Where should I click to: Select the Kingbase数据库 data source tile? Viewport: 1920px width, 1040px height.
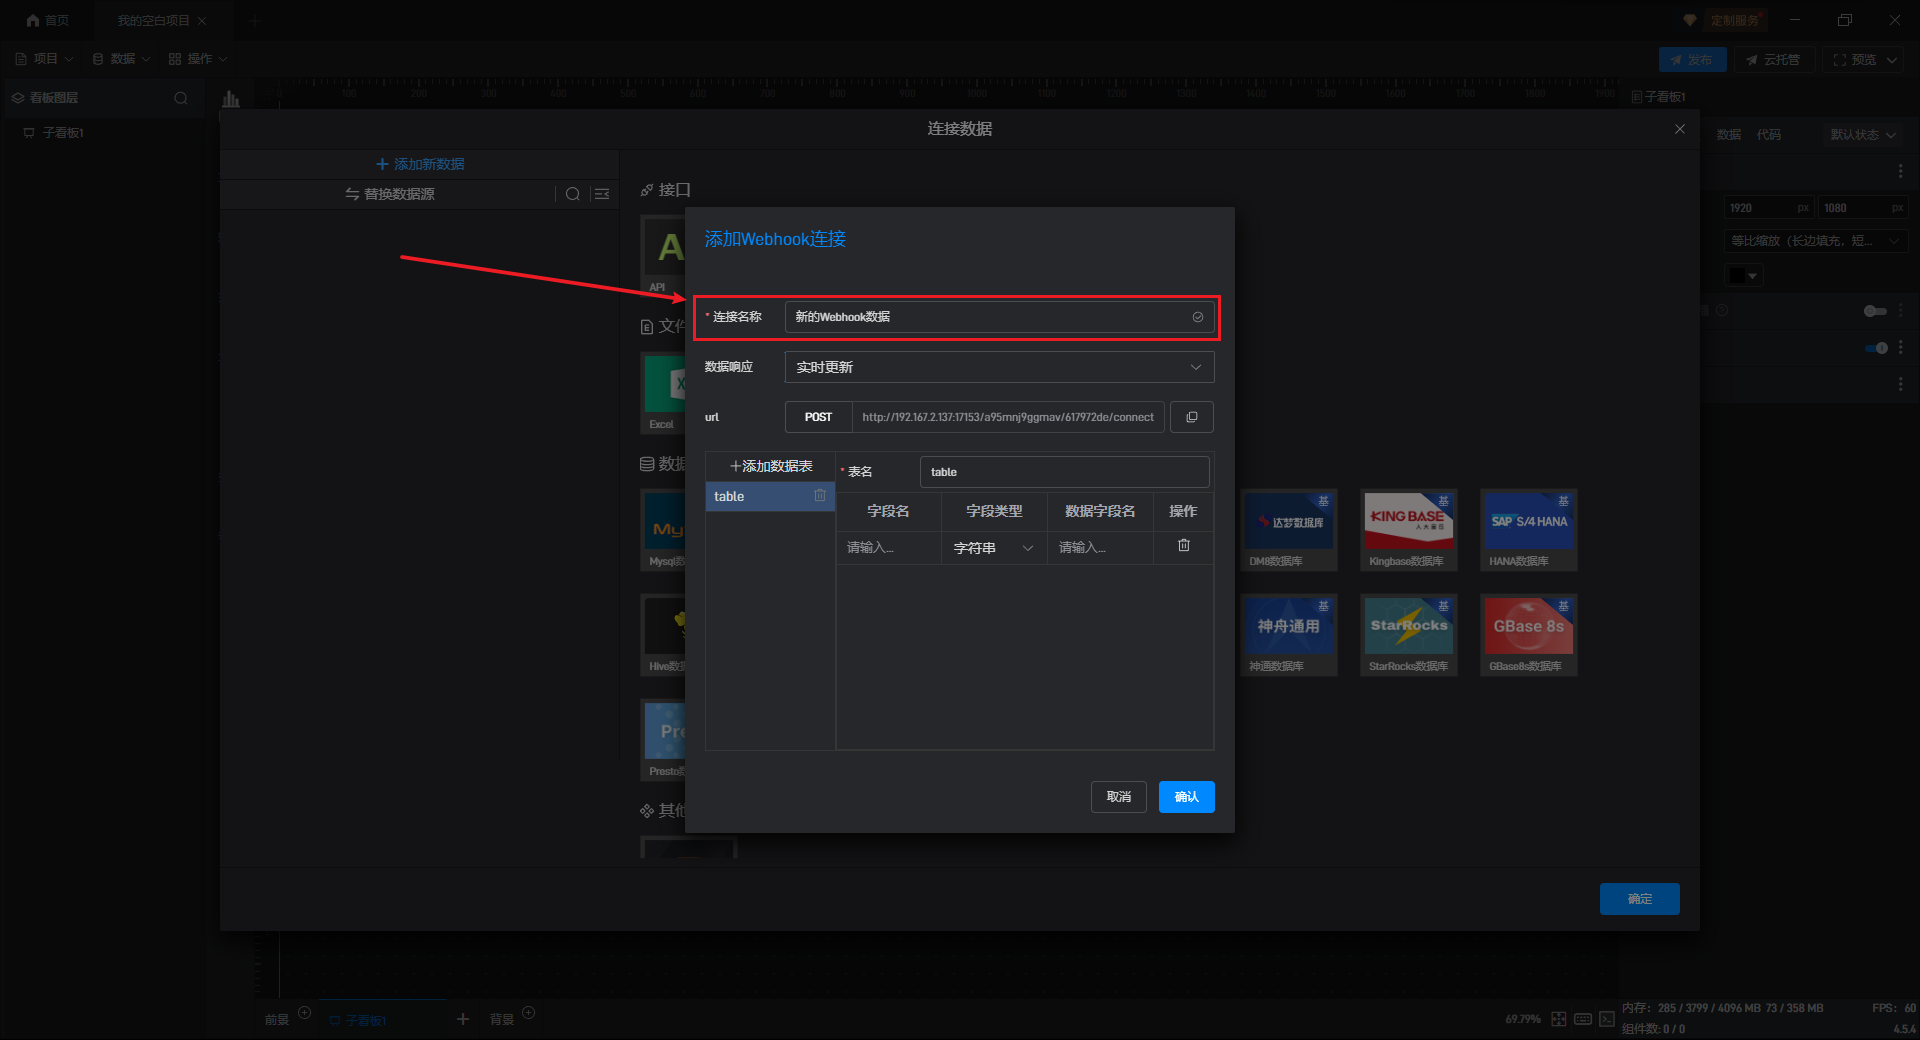tap(1408, 529)
